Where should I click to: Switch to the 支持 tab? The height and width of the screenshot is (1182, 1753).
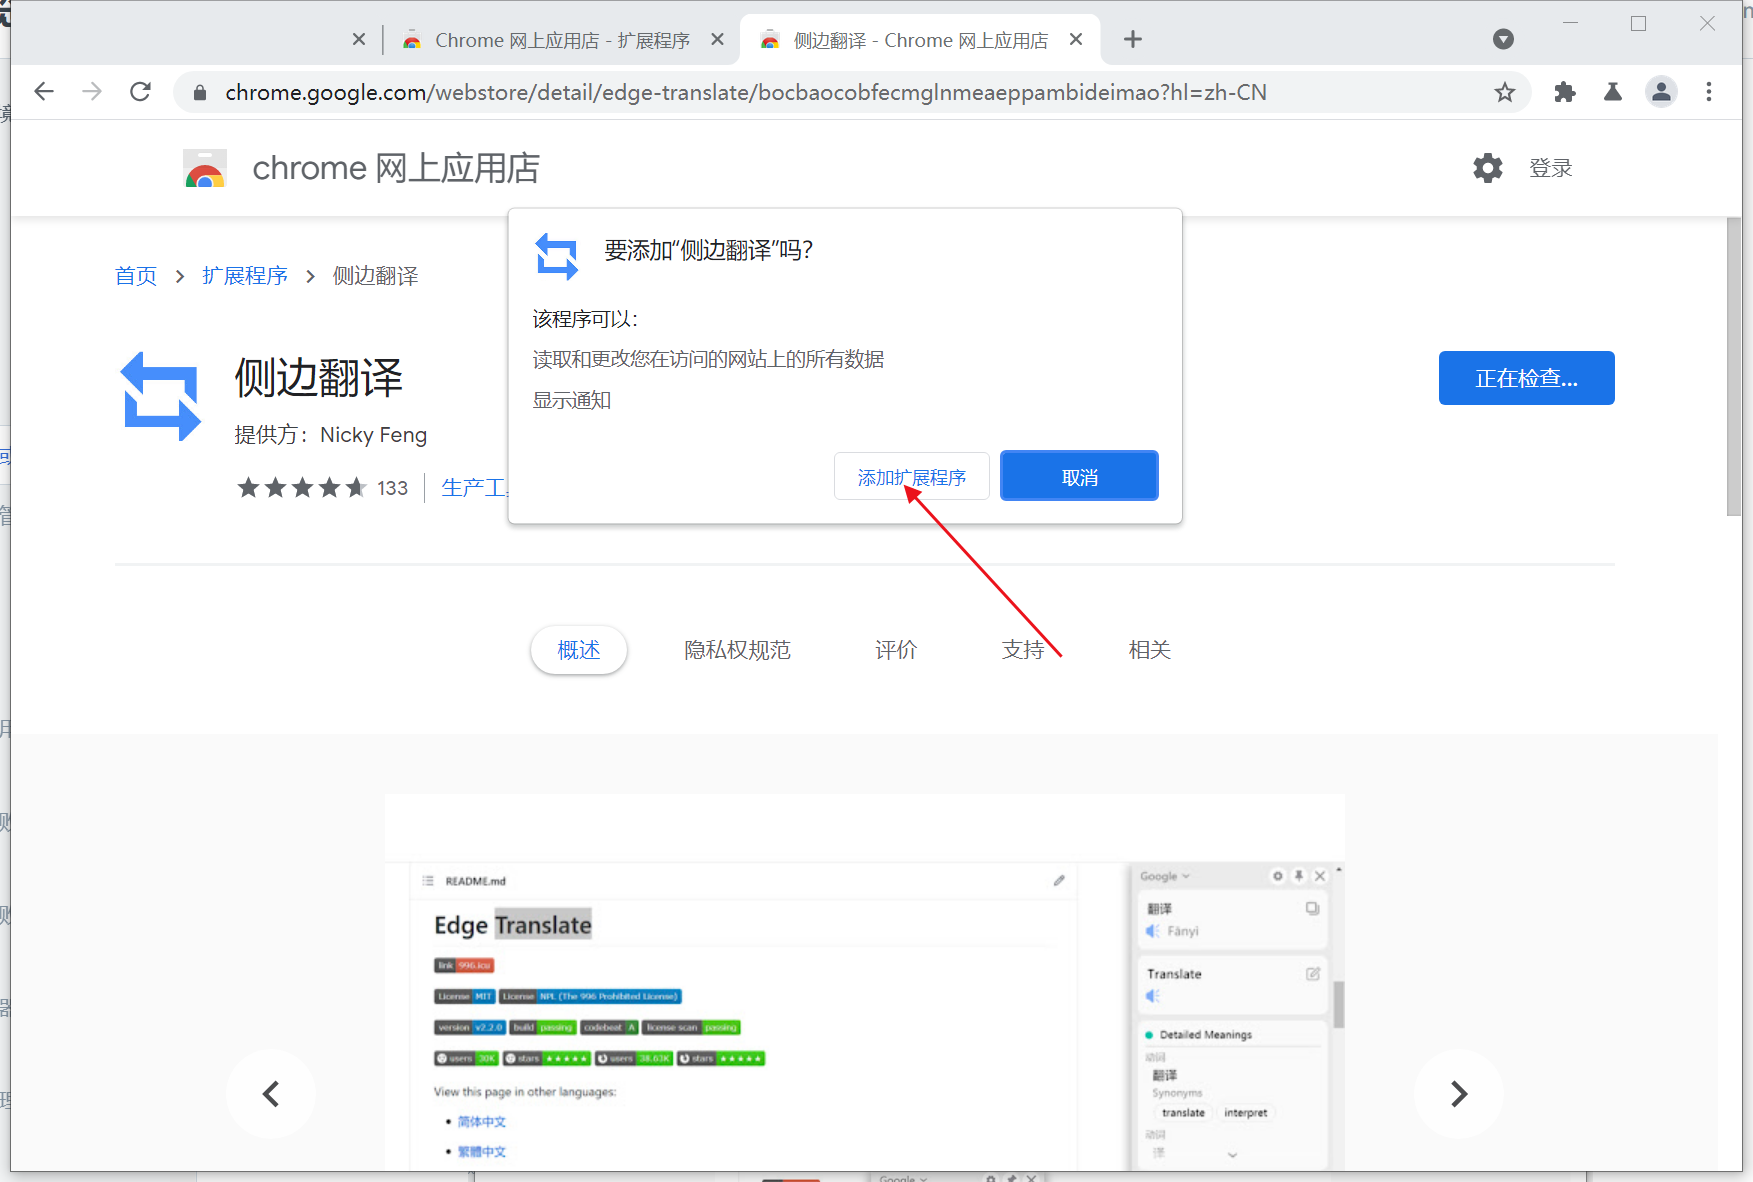(1023, 650)
